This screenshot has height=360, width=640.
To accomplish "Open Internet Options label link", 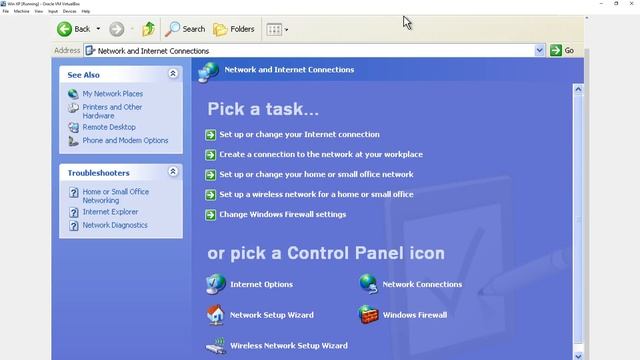I will point(261,284).
